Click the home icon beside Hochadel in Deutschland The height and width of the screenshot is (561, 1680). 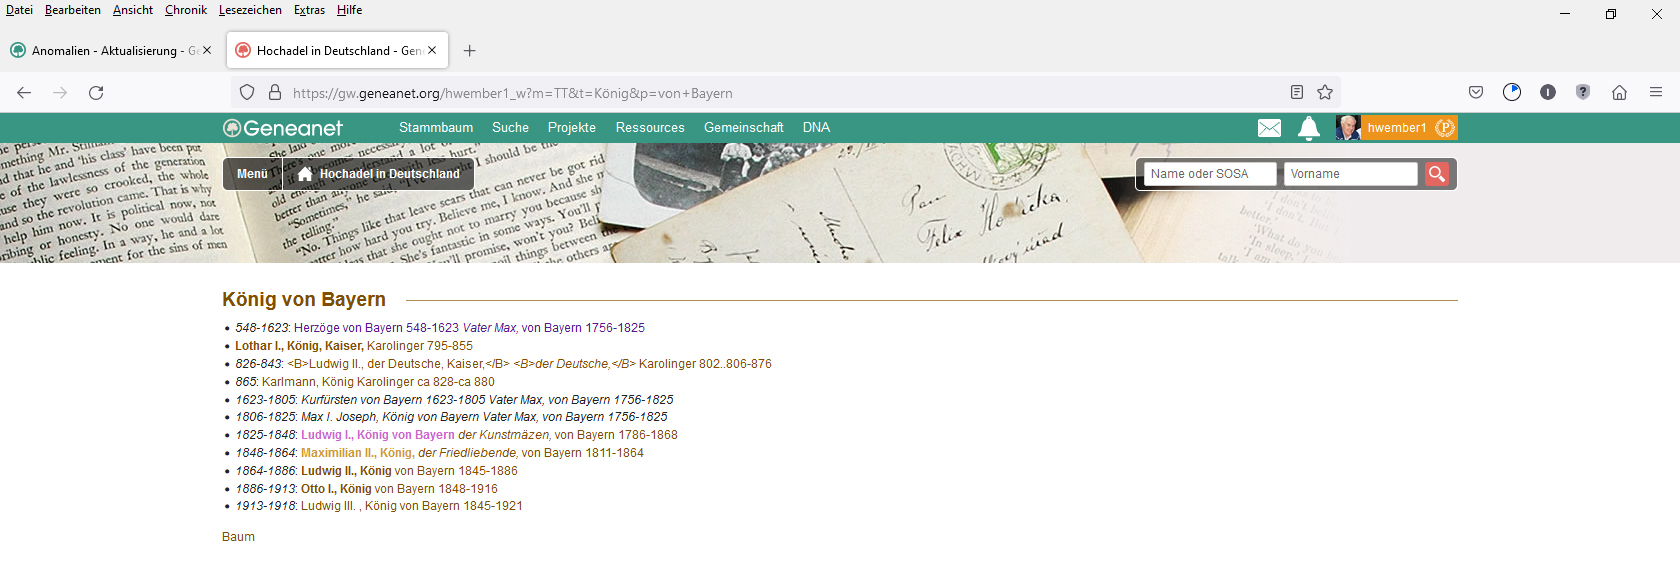coord(305,174)
